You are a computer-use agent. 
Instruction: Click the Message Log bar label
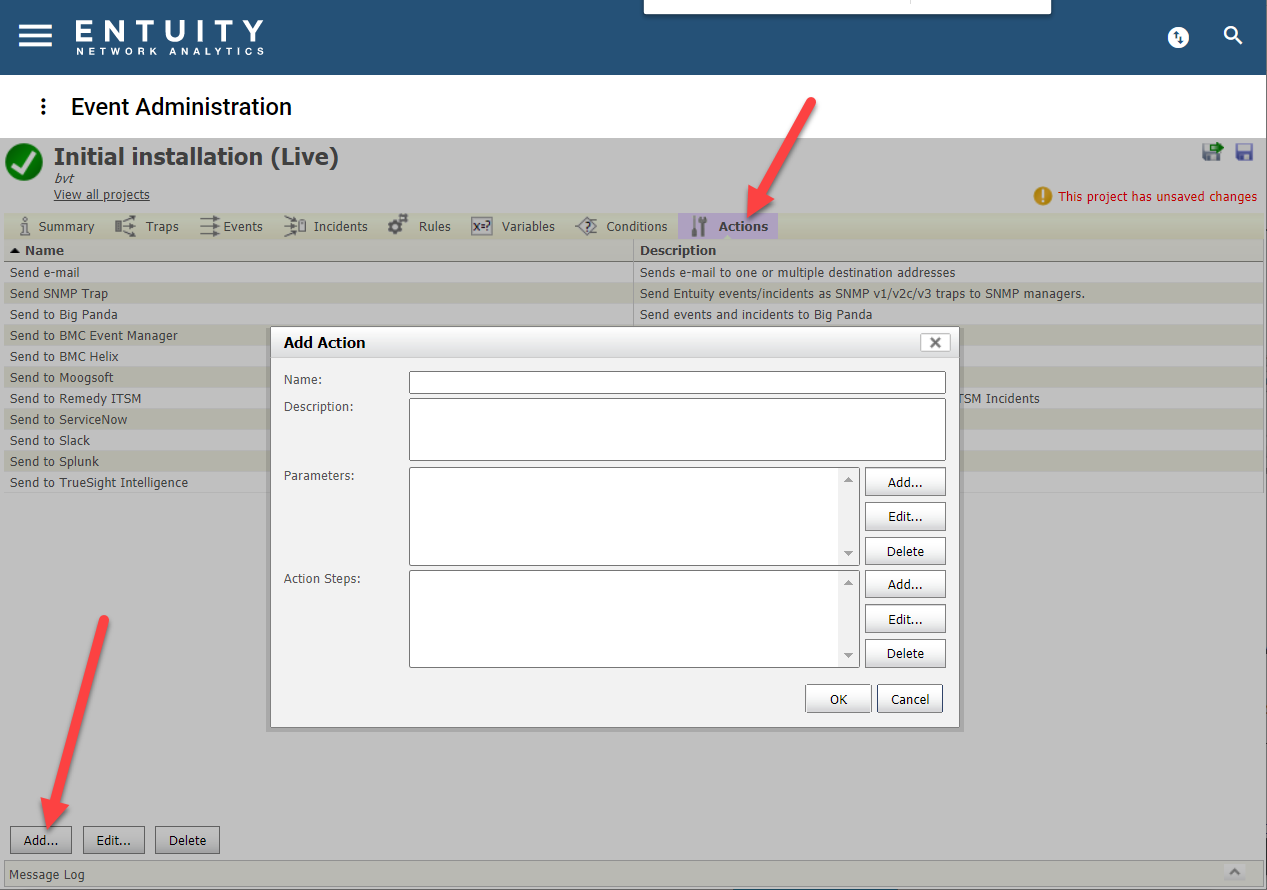[x=47, y=874]
